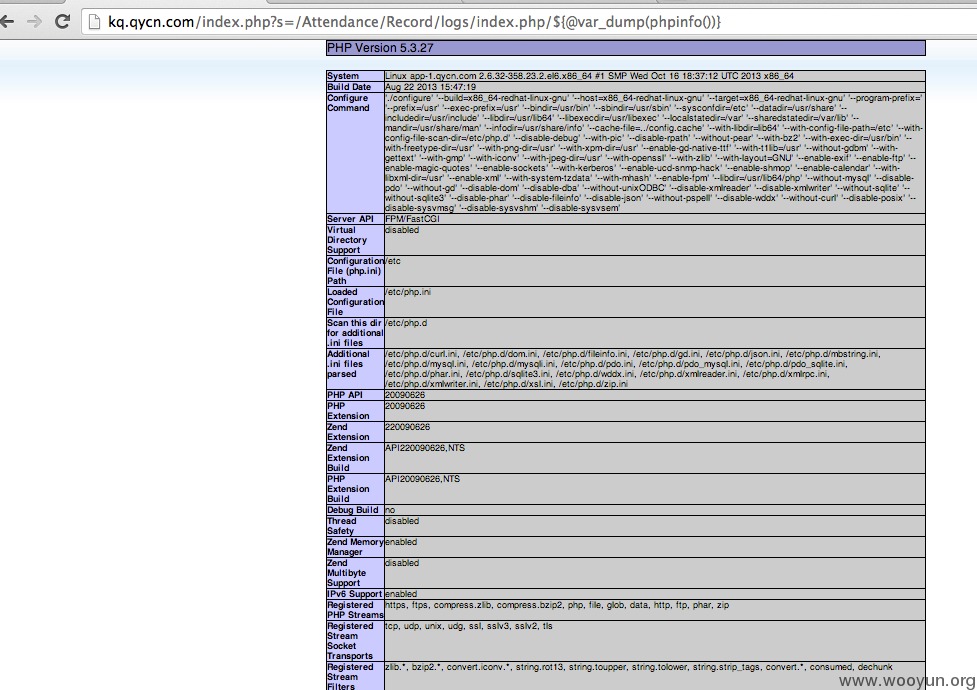977x690 pixels.
Task: Click the Linux app-1.qycn.com system value
Action: tap(589, 76)
